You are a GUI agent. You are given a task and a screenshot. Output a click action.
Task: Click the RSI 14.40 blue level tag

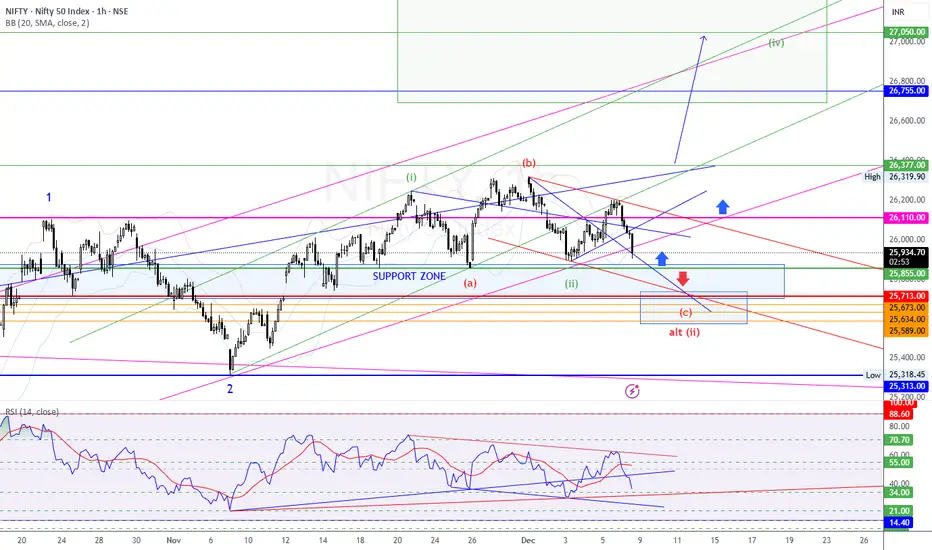pos(899,523)
